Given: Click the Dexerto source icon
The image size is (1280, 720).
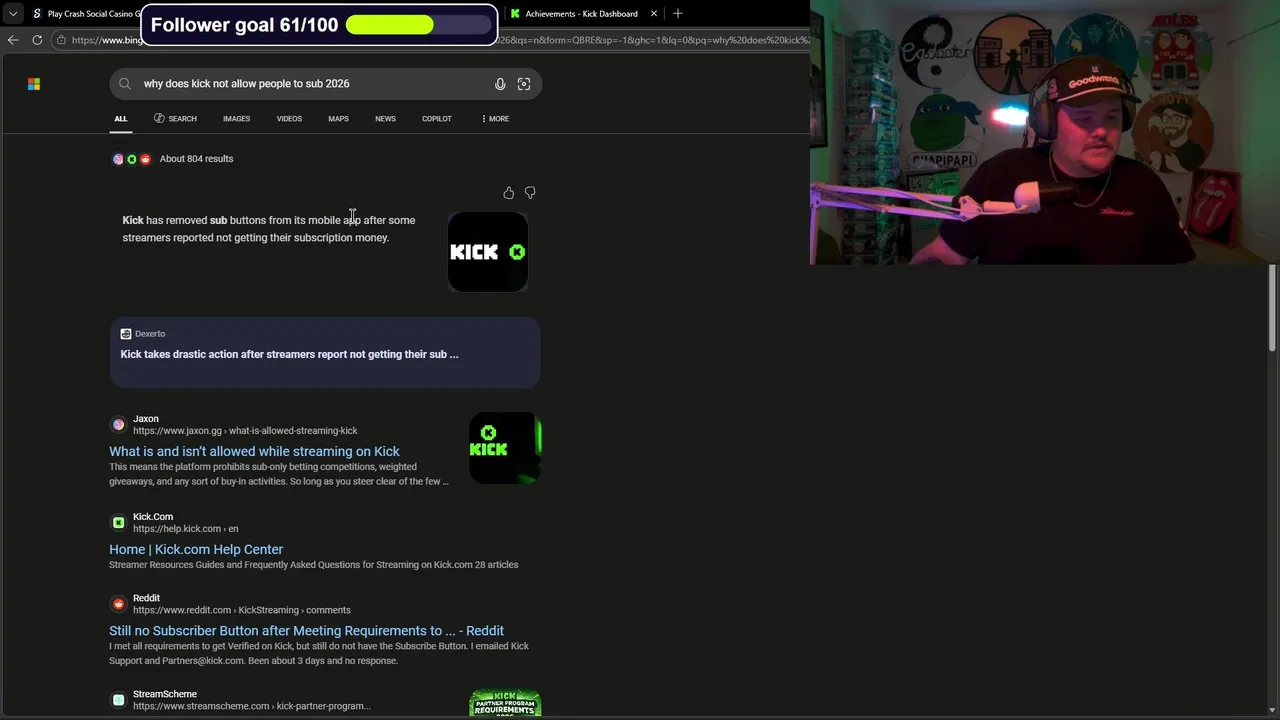Looking at the screenshot, I should 126,334.
